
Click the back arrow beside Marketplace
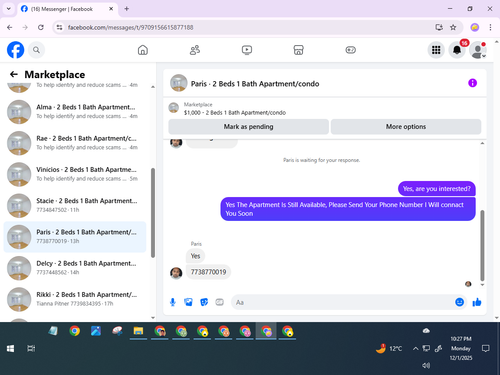pyautogui.click(x=14, y=74)
